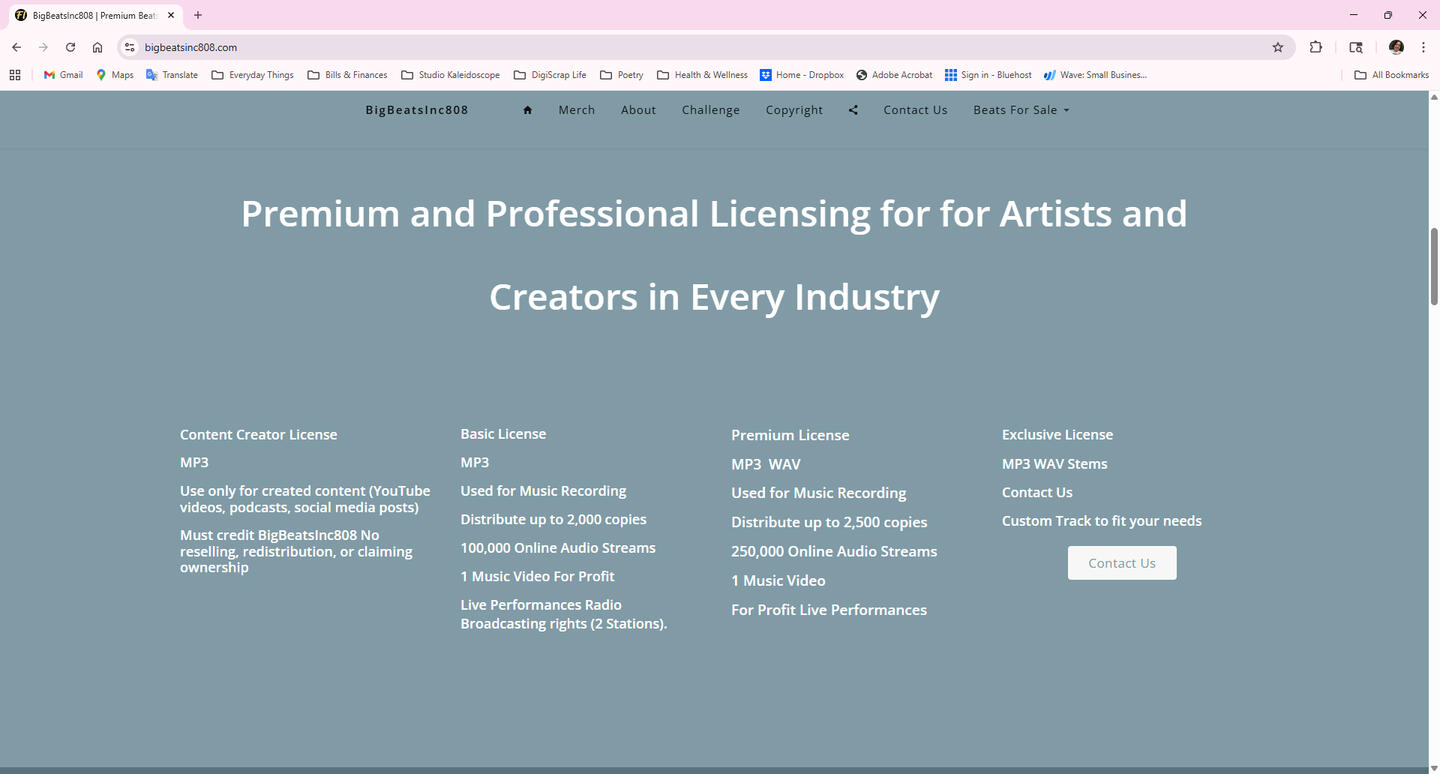
Task: Open Gmail bookmark in bookmarks bar
Action: coord(63,75)
